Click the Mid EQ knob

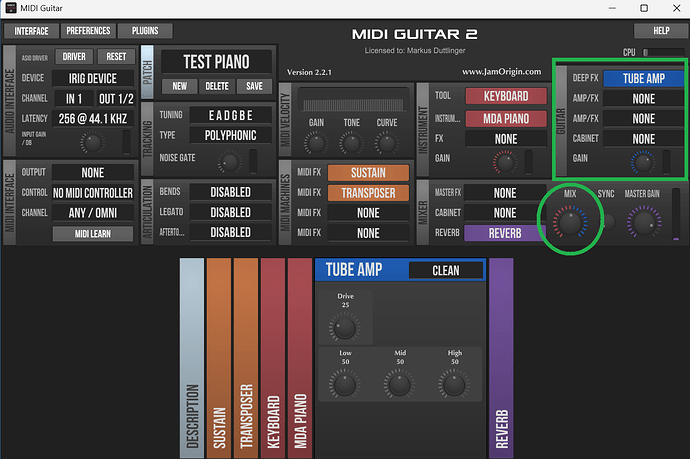pos(399,381)
